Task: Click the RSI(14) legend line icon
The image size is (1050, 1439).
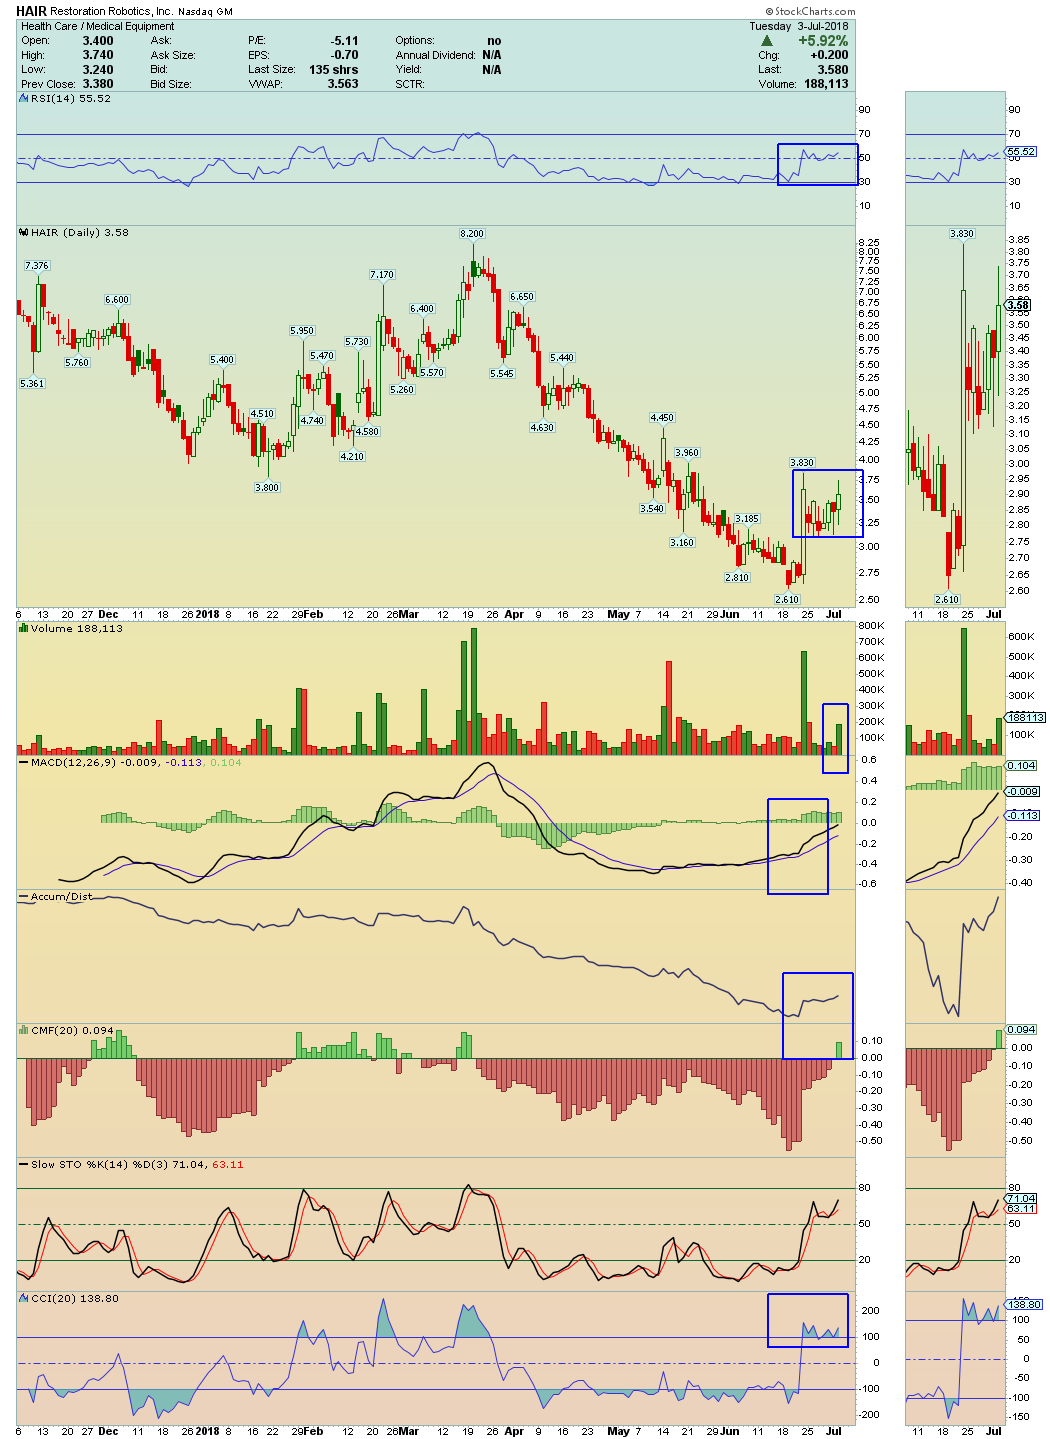Action: 24,99
